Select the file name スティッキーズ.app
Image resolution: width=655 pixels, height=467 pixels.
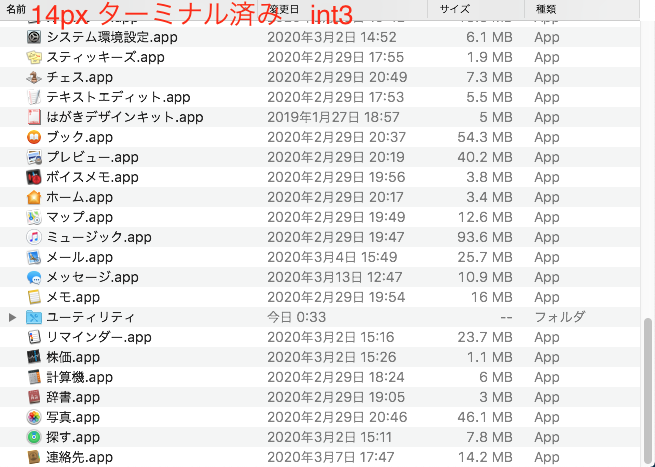click(x=105, y=57)
